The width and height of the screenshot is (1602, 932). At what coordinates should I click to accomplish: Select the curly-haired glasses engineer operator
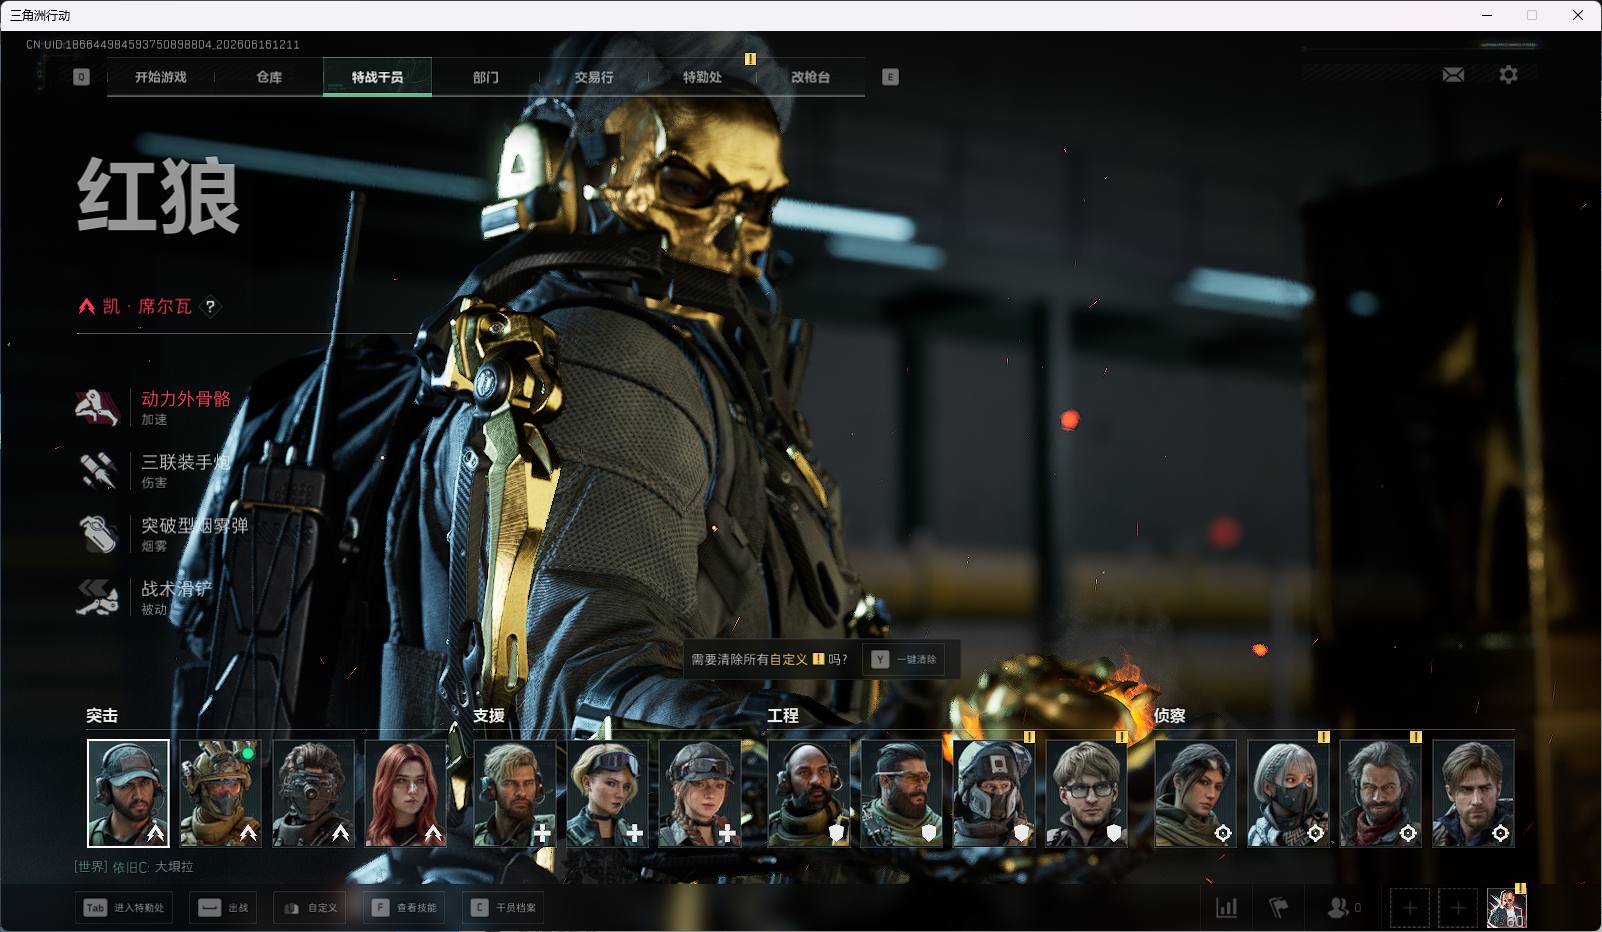tap(1087, 793)
